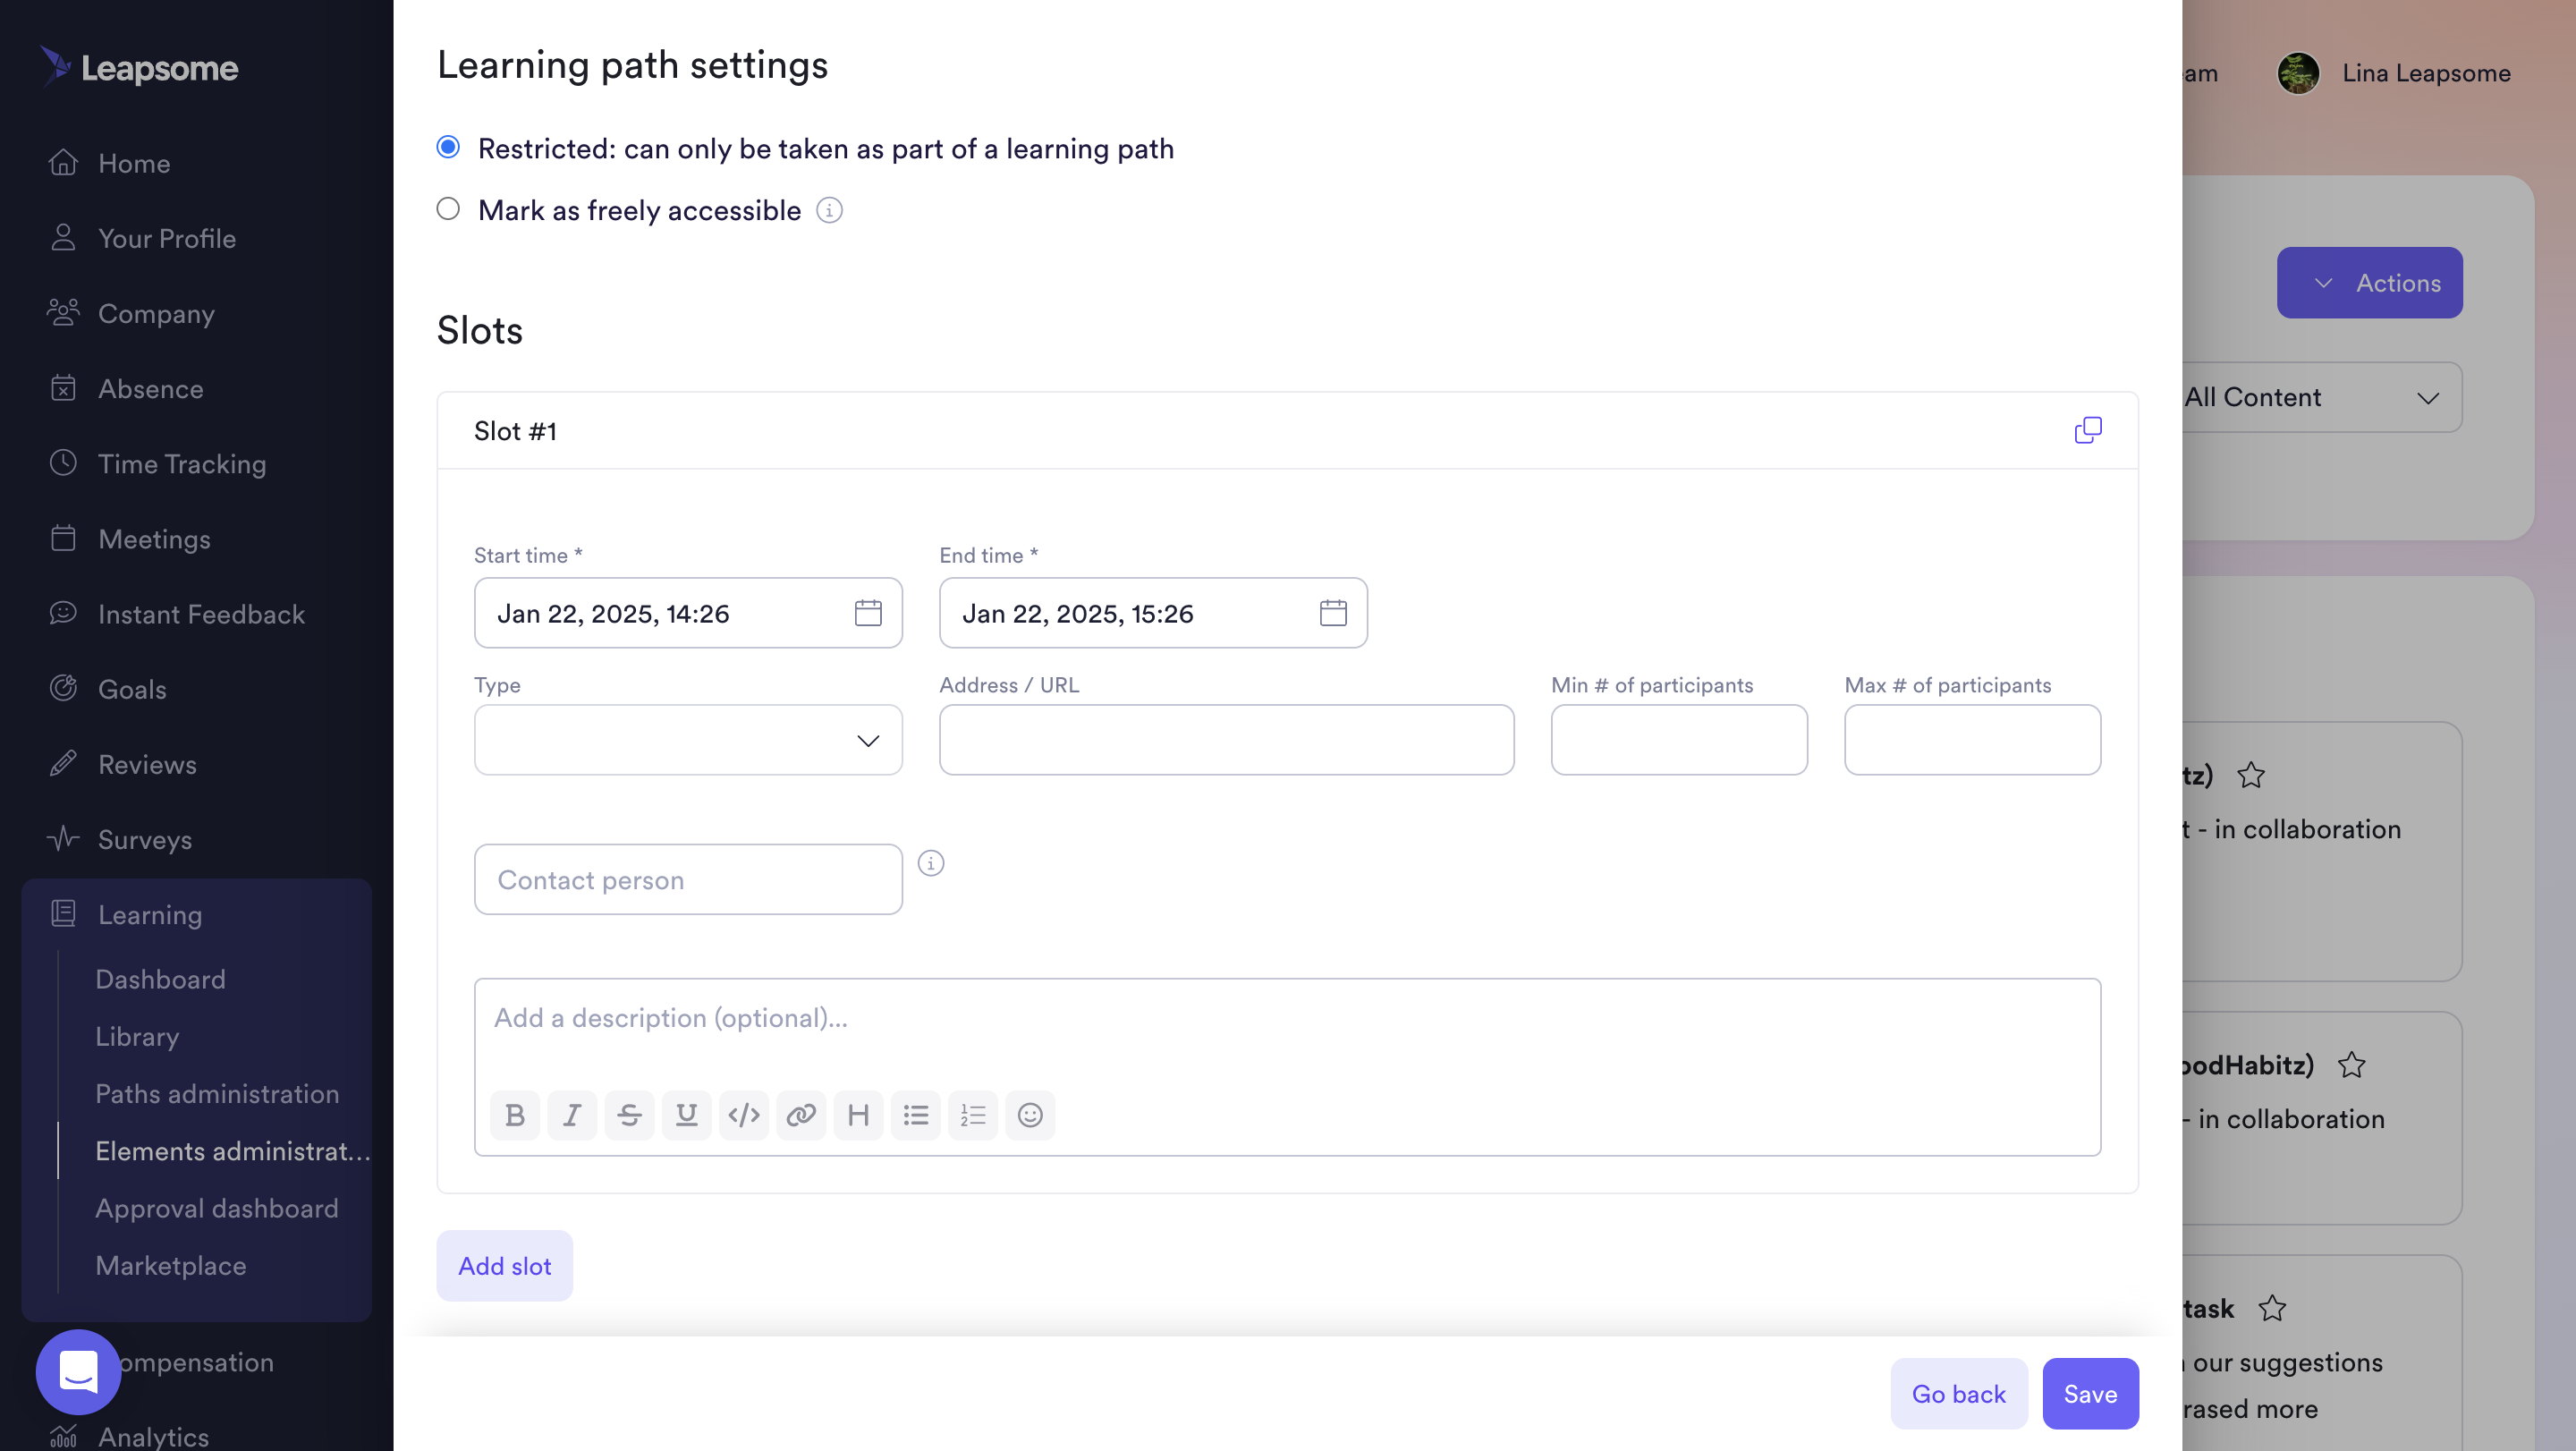Open the Company page

pyautogui.click(x=156, y=313)
